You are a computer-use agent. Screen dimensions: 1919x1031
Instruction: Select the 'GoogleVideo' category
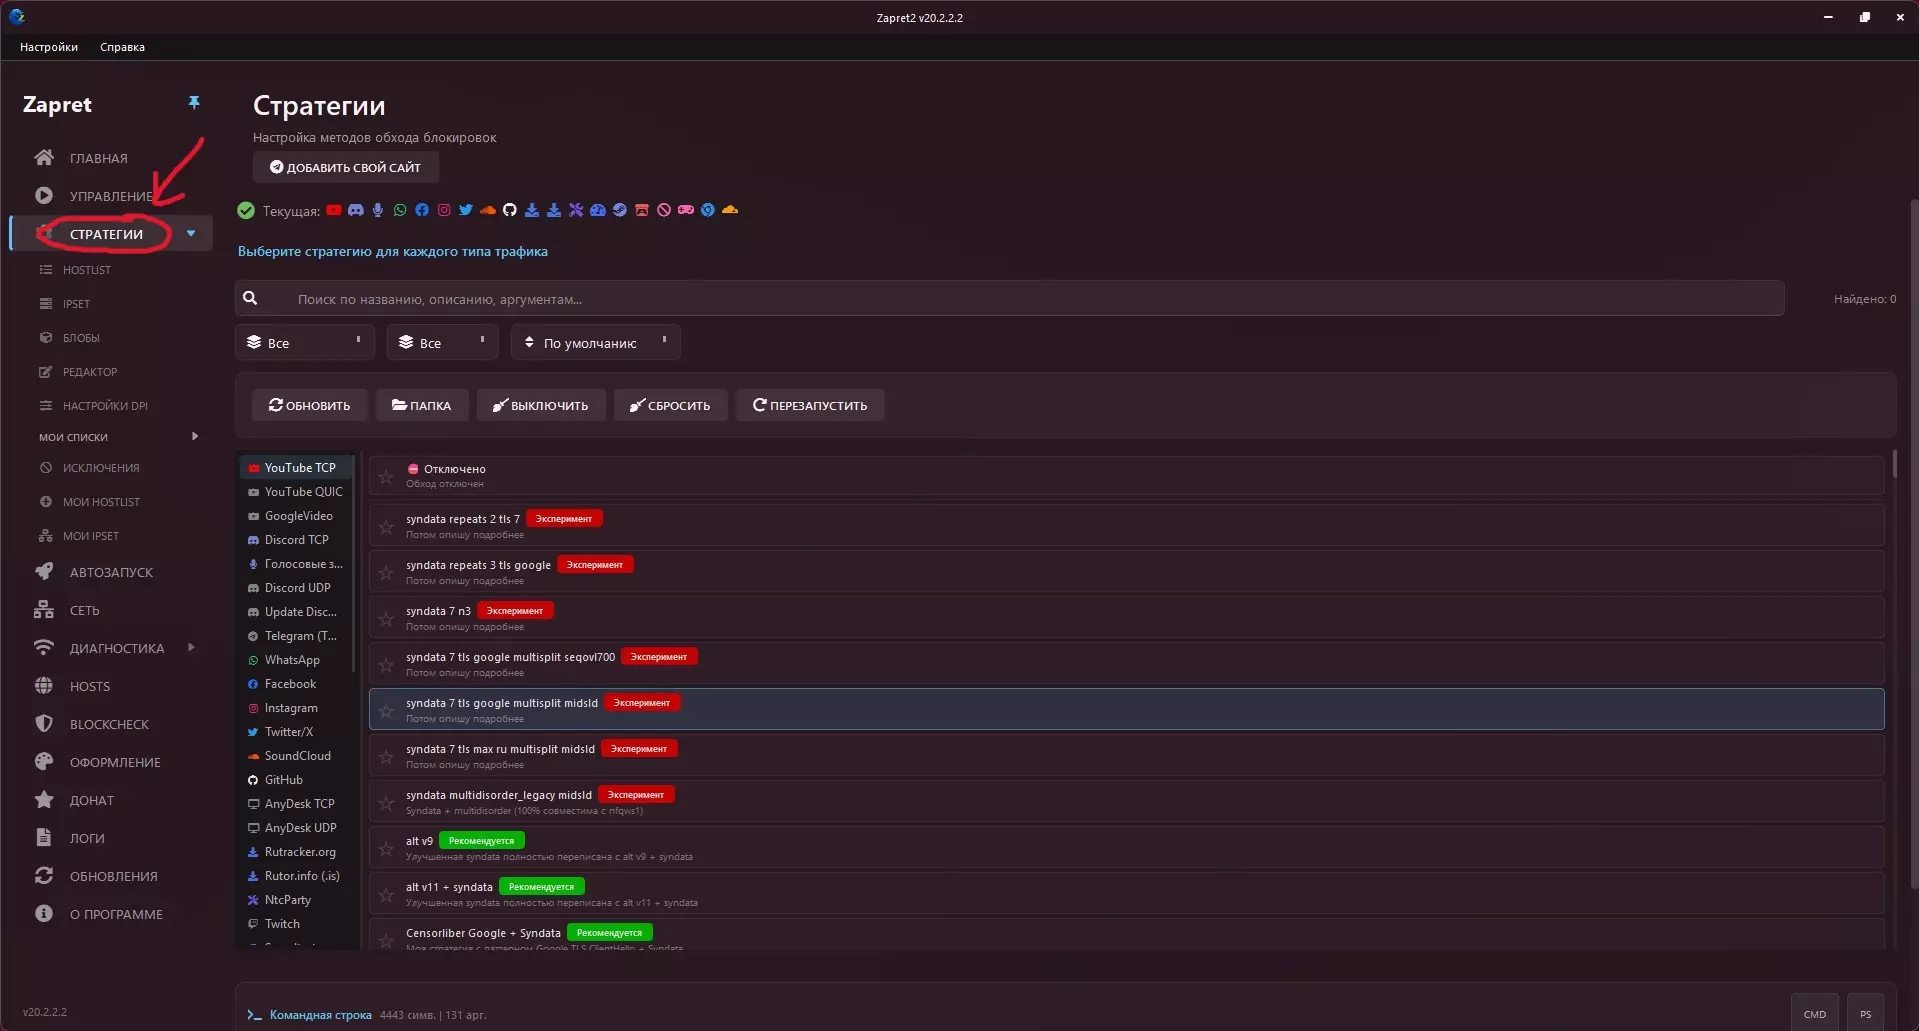(x=296, y=516)
